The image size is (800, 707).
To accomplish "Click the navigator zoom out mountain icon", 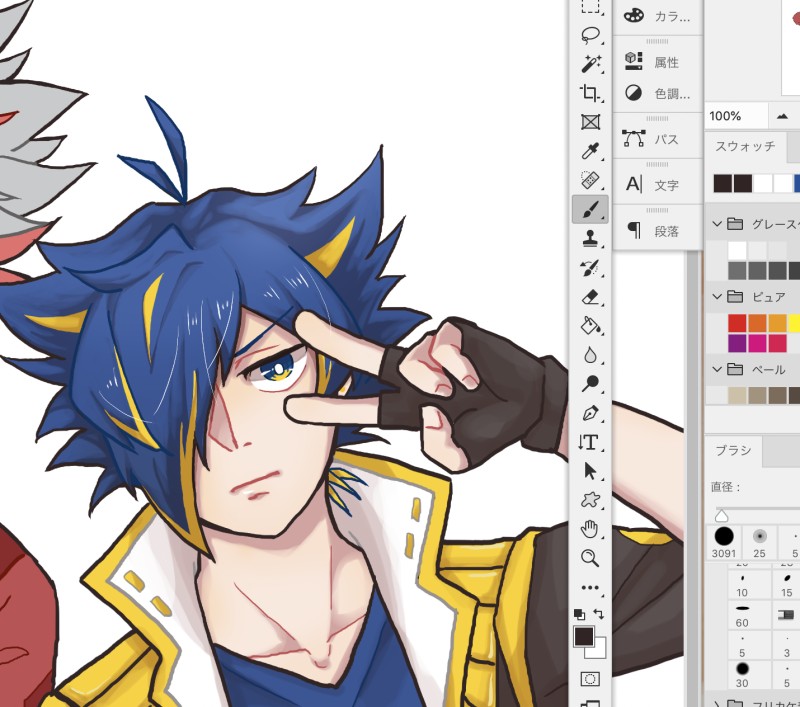I will tap(782, 116).
